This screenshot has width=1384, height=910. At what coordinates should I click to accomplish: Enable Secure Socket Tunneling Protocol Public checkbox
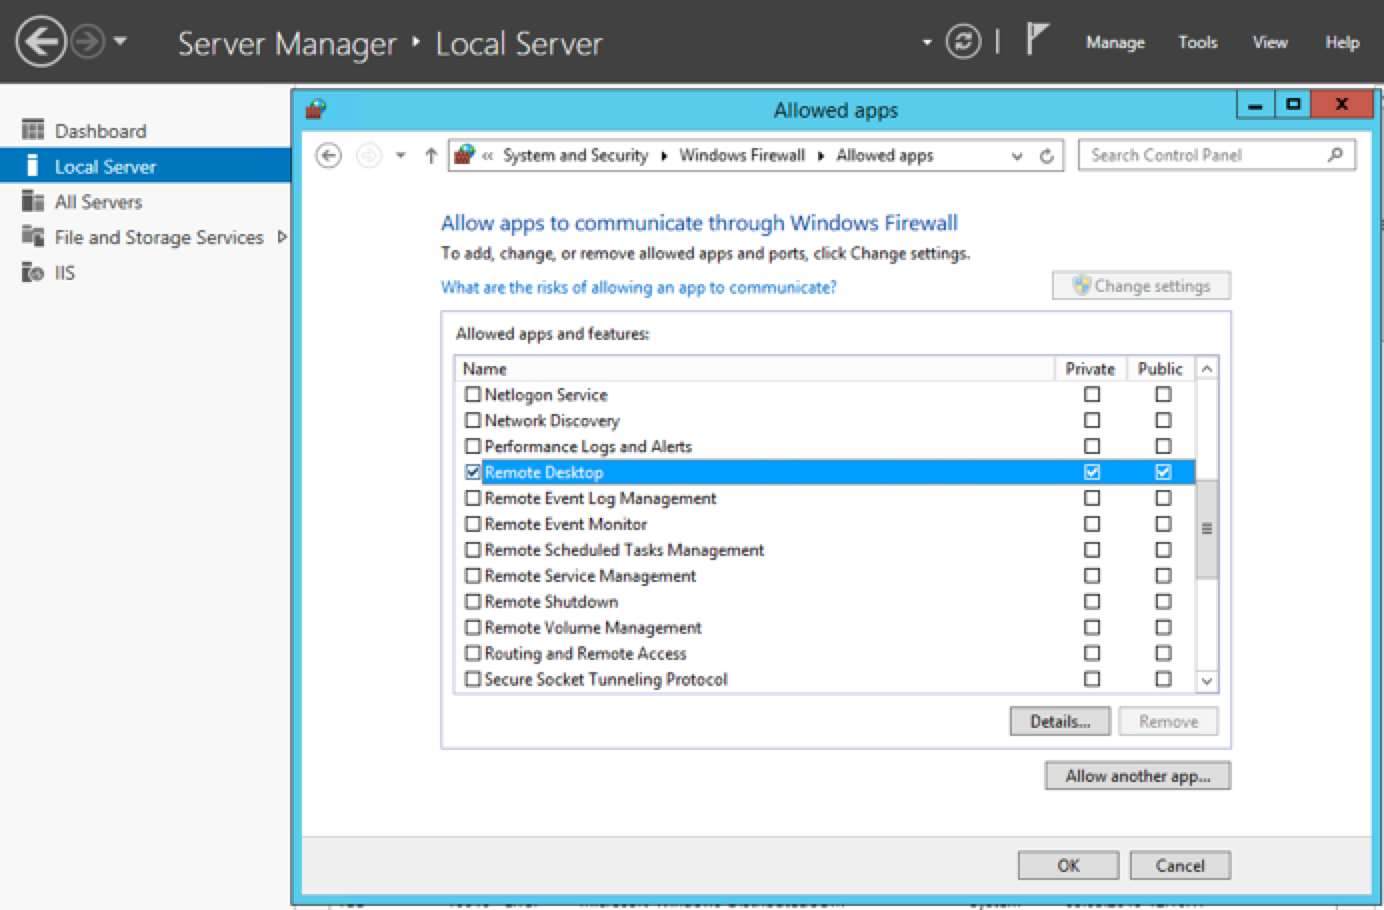[1163, 679]
